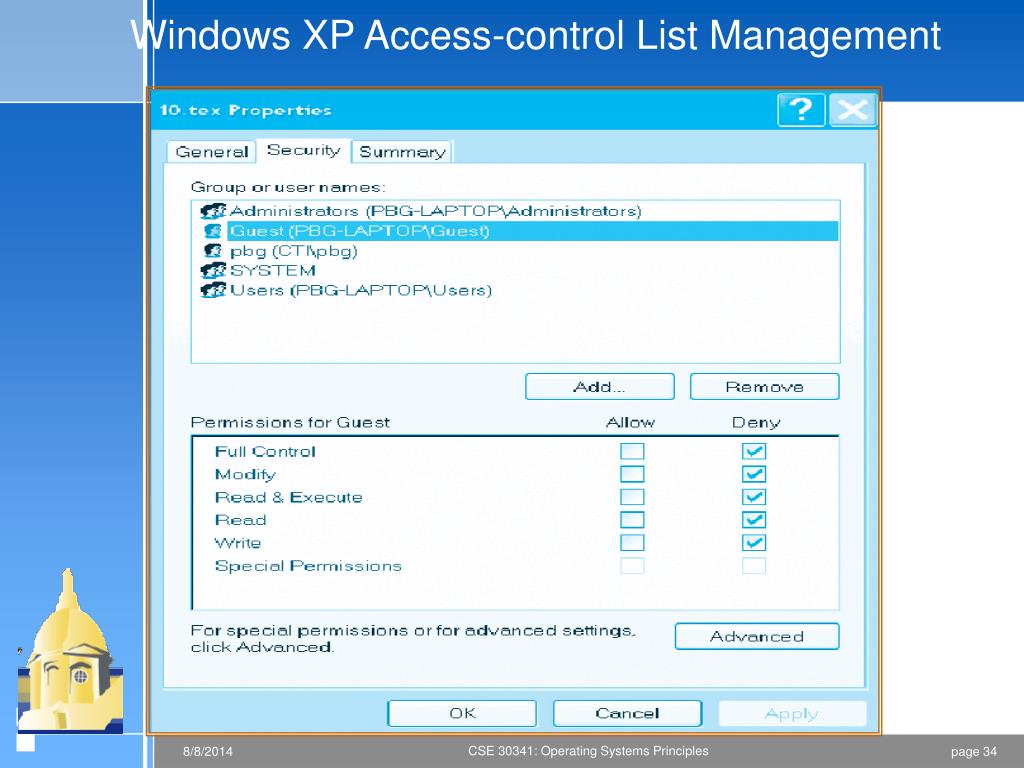Click the Modify permission label
The width and height of the screenshot is (1024, 768).
pyautogui.click(x=246, y=475)
